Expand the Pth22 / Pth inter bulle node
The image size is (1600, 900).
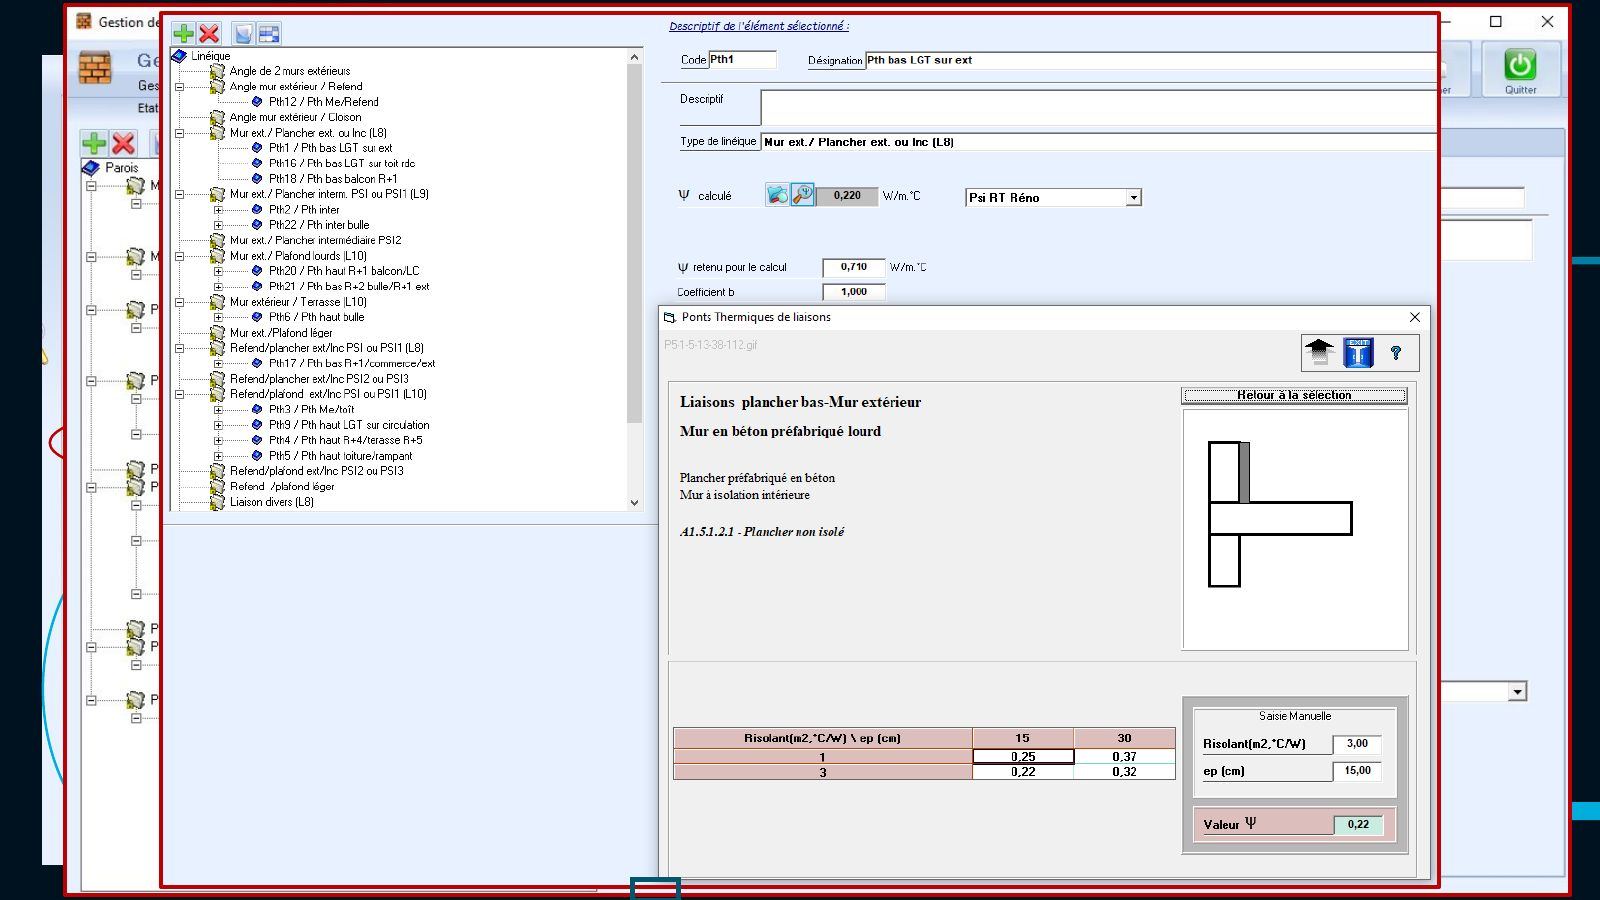(x=218, y=225)
